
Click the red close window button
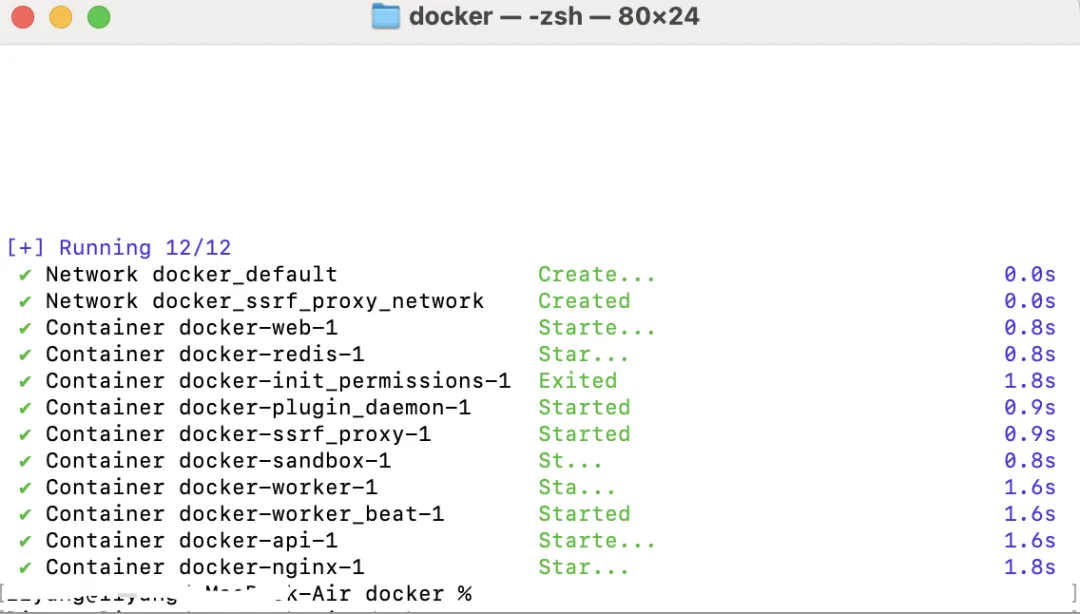pyautogui.click(x=22, y=17)
